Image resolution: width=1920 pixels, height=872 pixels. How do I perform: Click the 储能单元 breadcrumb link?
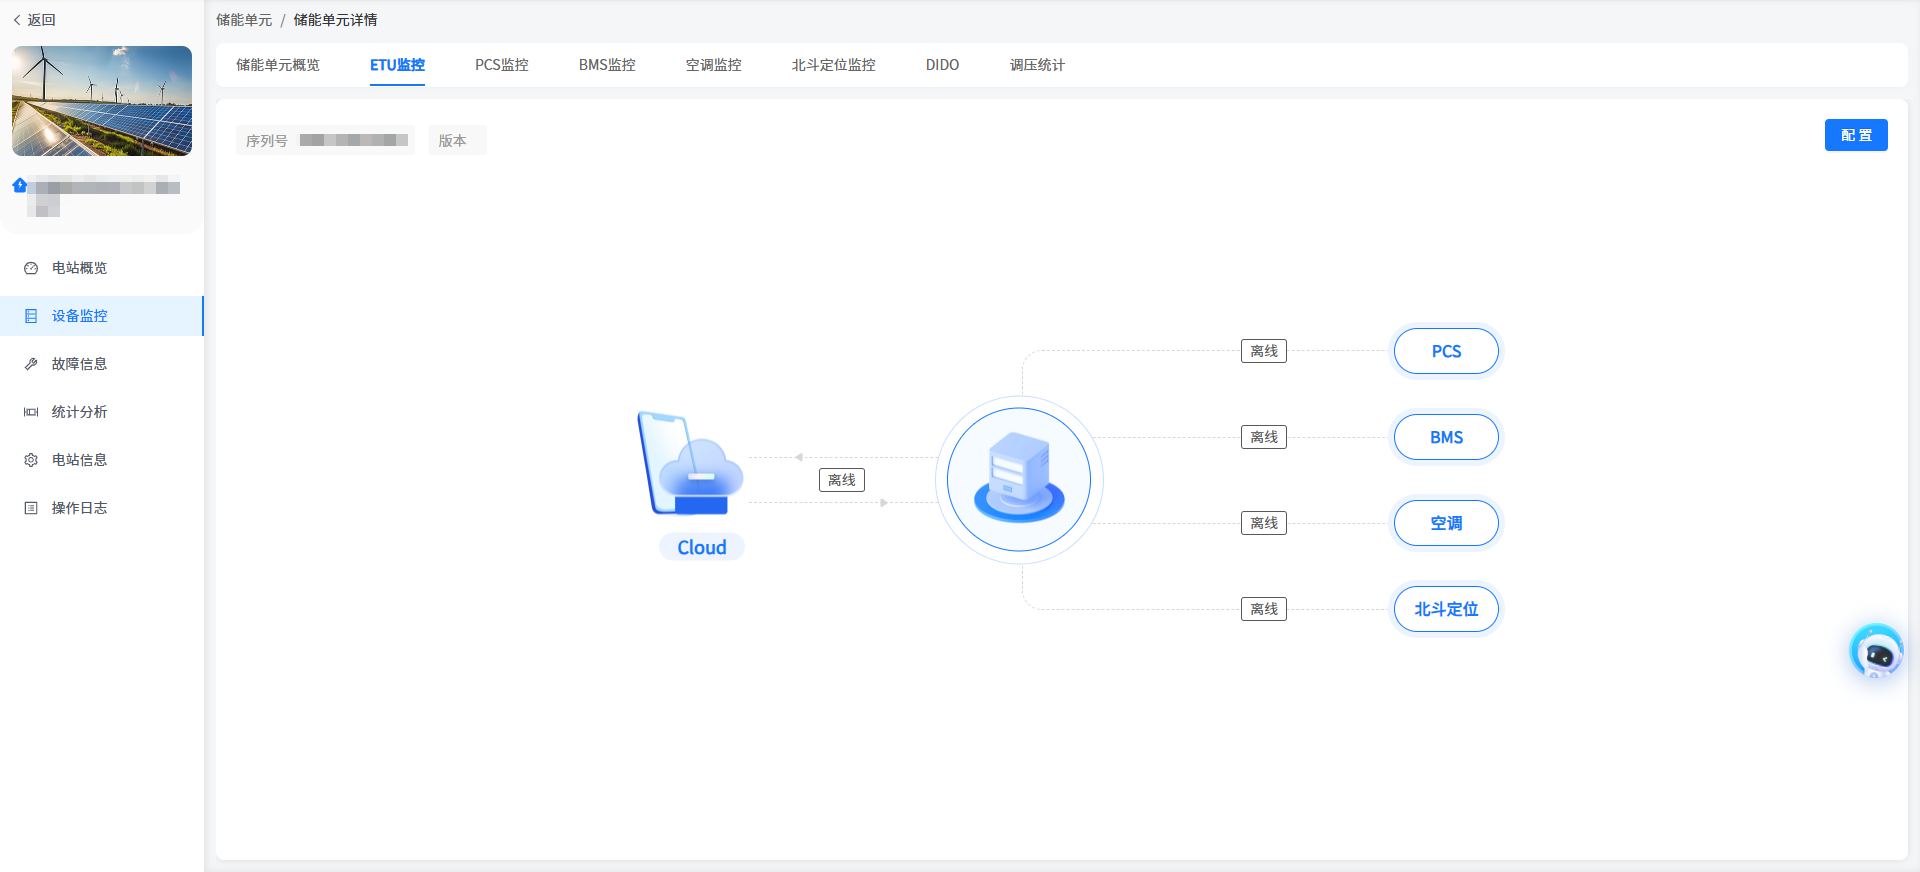click(244, 20)
